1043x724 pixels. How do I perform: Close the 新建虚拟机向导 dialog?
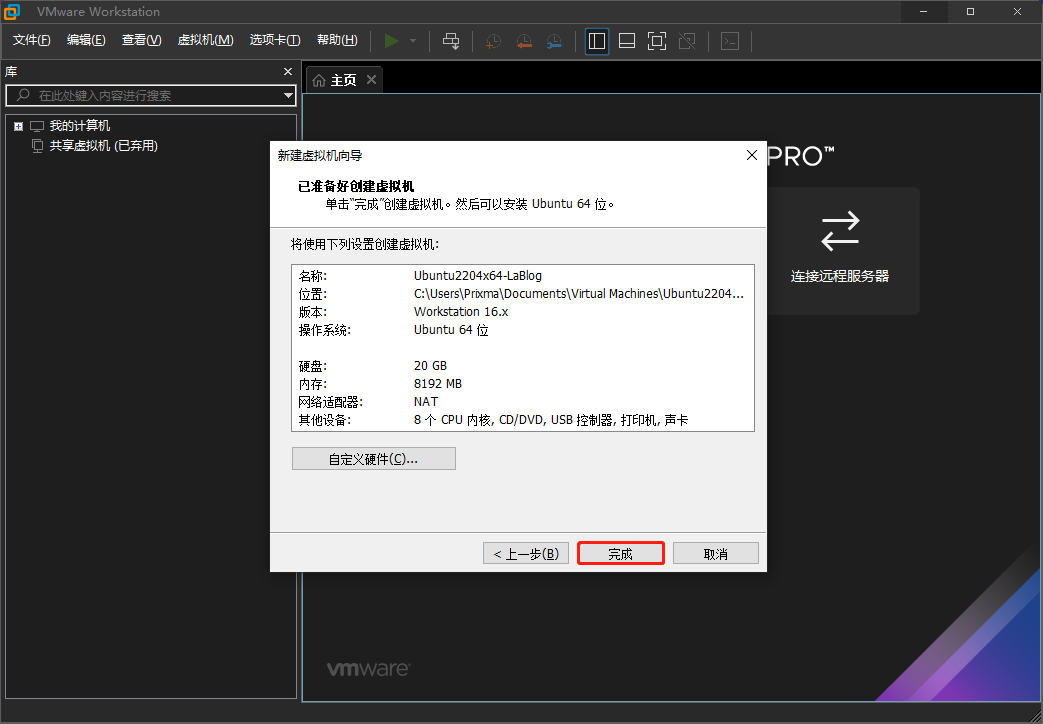pos(752,155)
